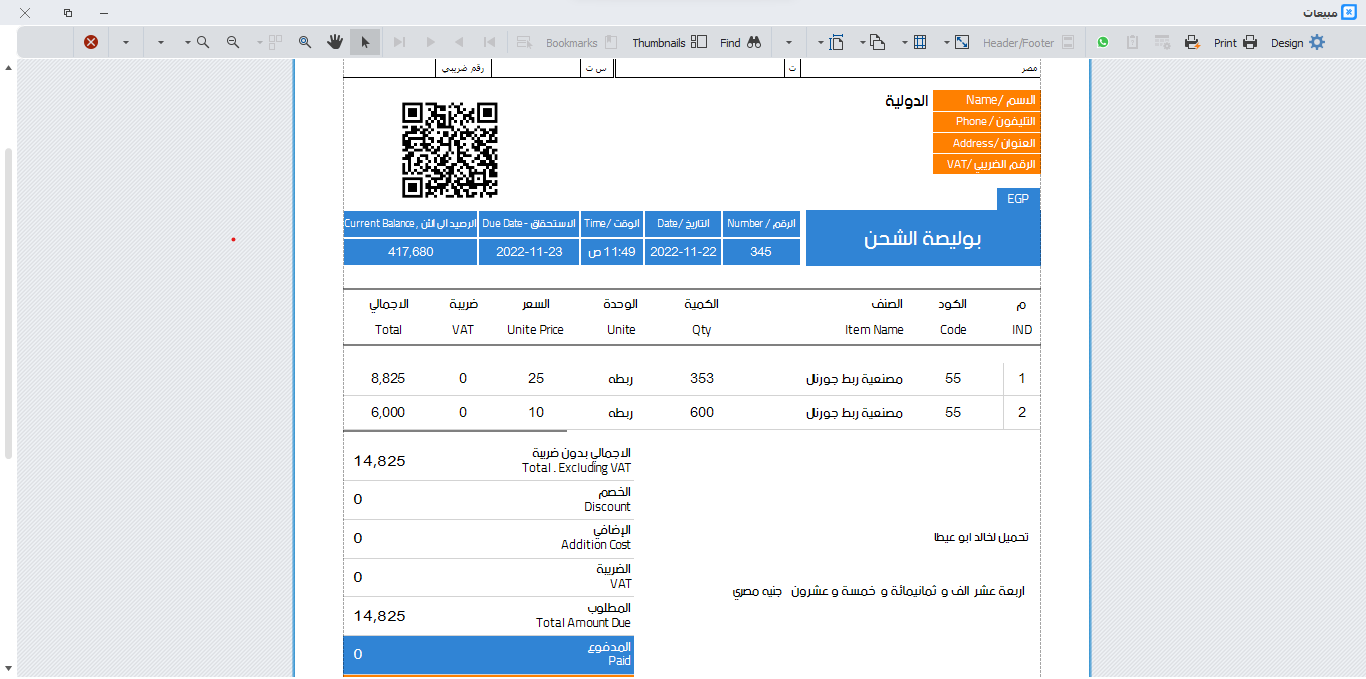Expand the page orientation dropdown

(862, 43)
